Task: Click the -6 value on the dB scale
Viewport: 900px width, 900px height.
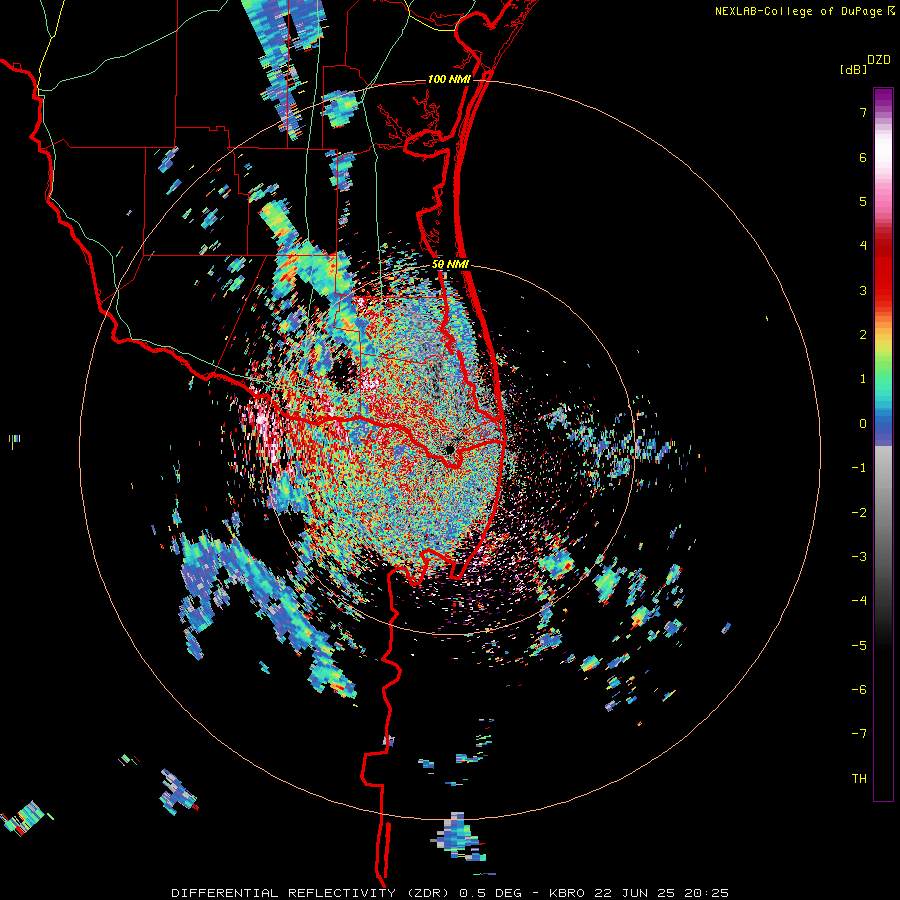Action: 859,690
